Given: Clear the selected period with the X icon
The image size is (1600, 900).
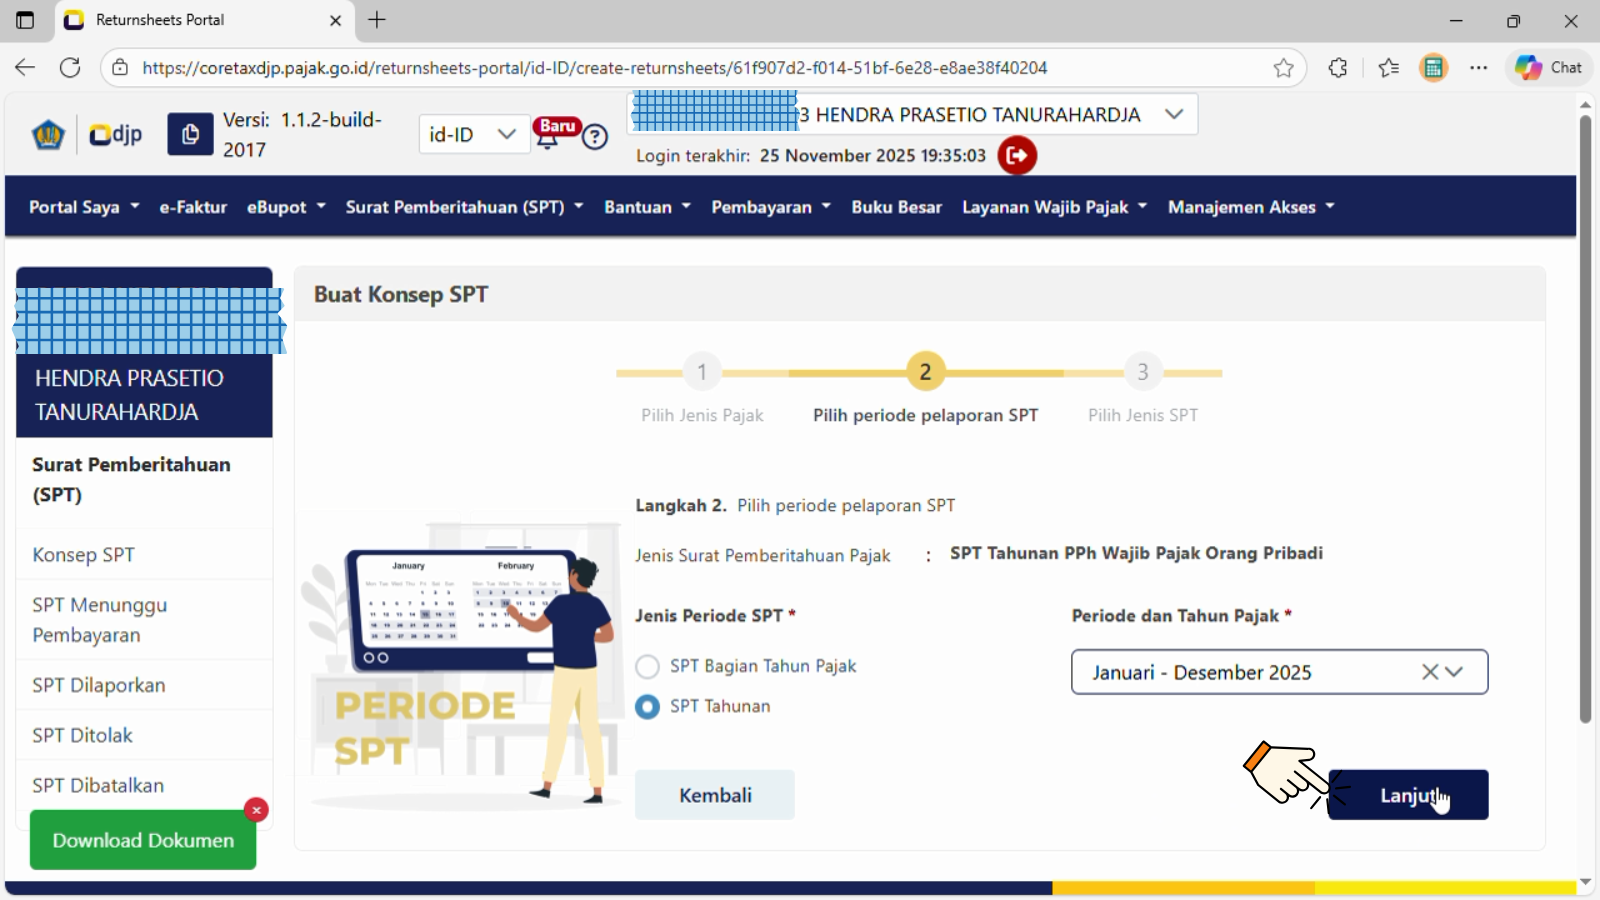Looking at the screenshot, I should click(1430, 672).
